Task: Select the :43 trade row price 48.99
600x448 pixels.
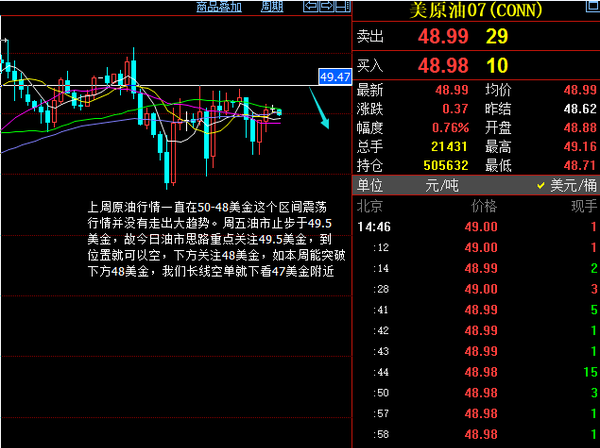Action: point(481,351)
